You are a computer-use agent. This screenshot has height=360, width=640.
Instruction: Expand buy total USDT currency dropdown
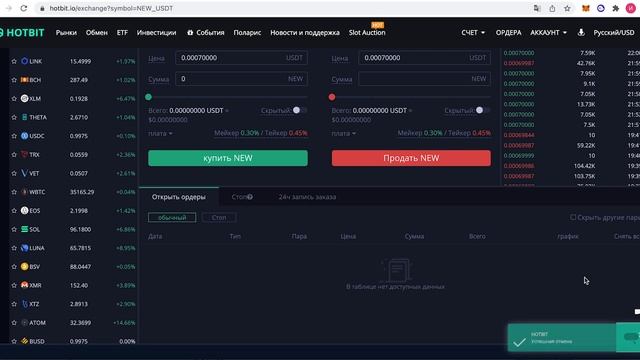tap(227, 111)
